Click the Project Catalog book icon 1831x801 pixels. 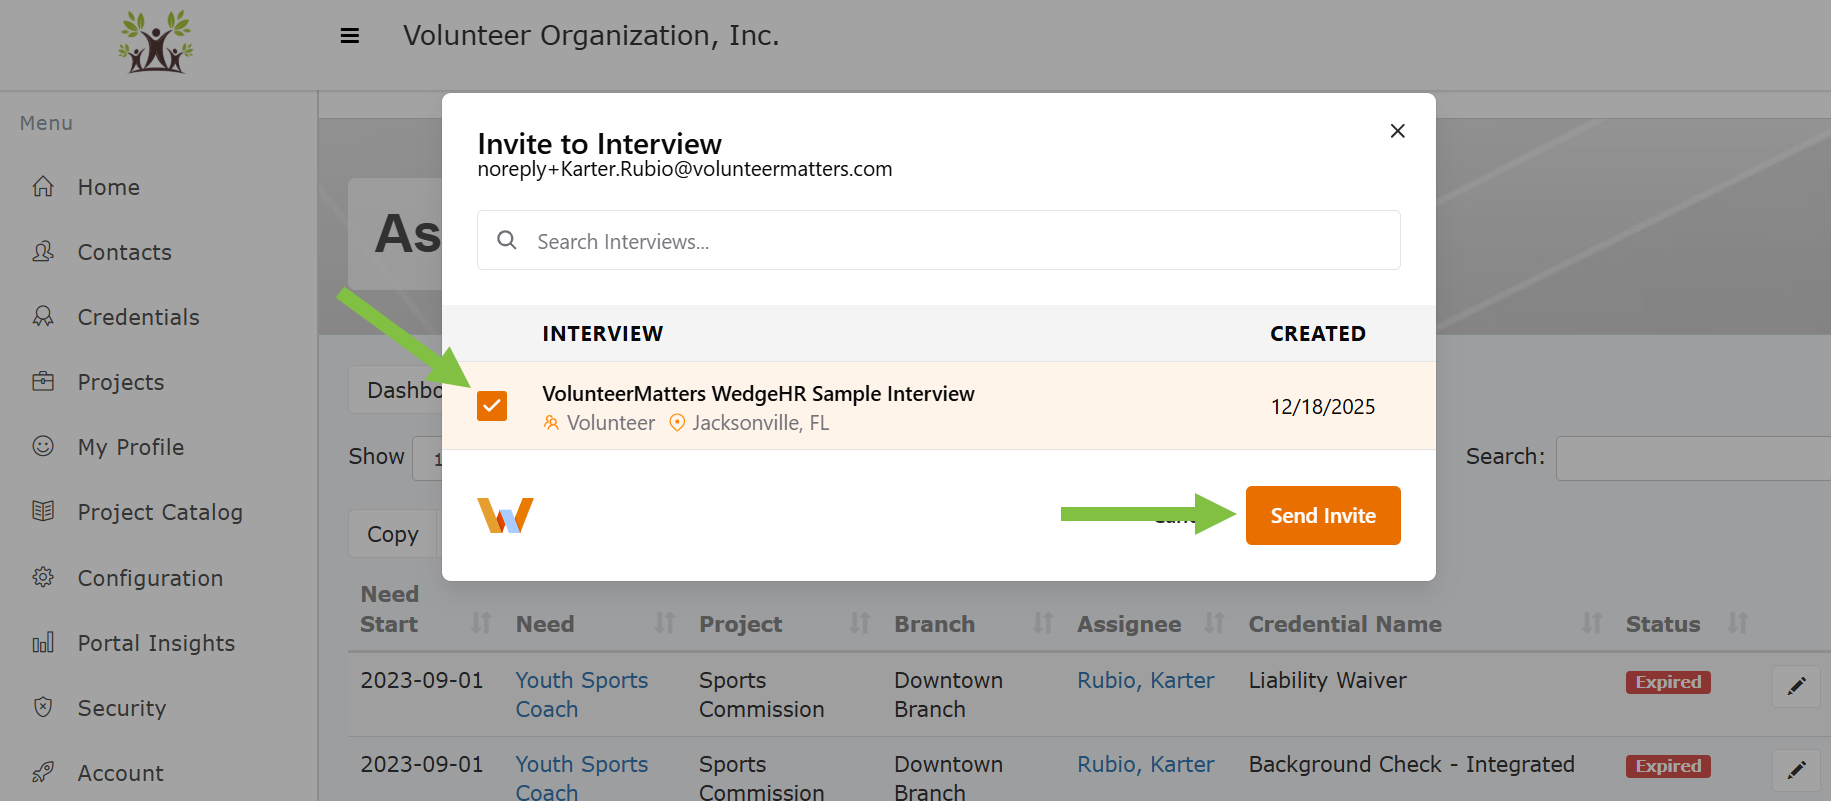pyautogui.click(x=43, y=512)
